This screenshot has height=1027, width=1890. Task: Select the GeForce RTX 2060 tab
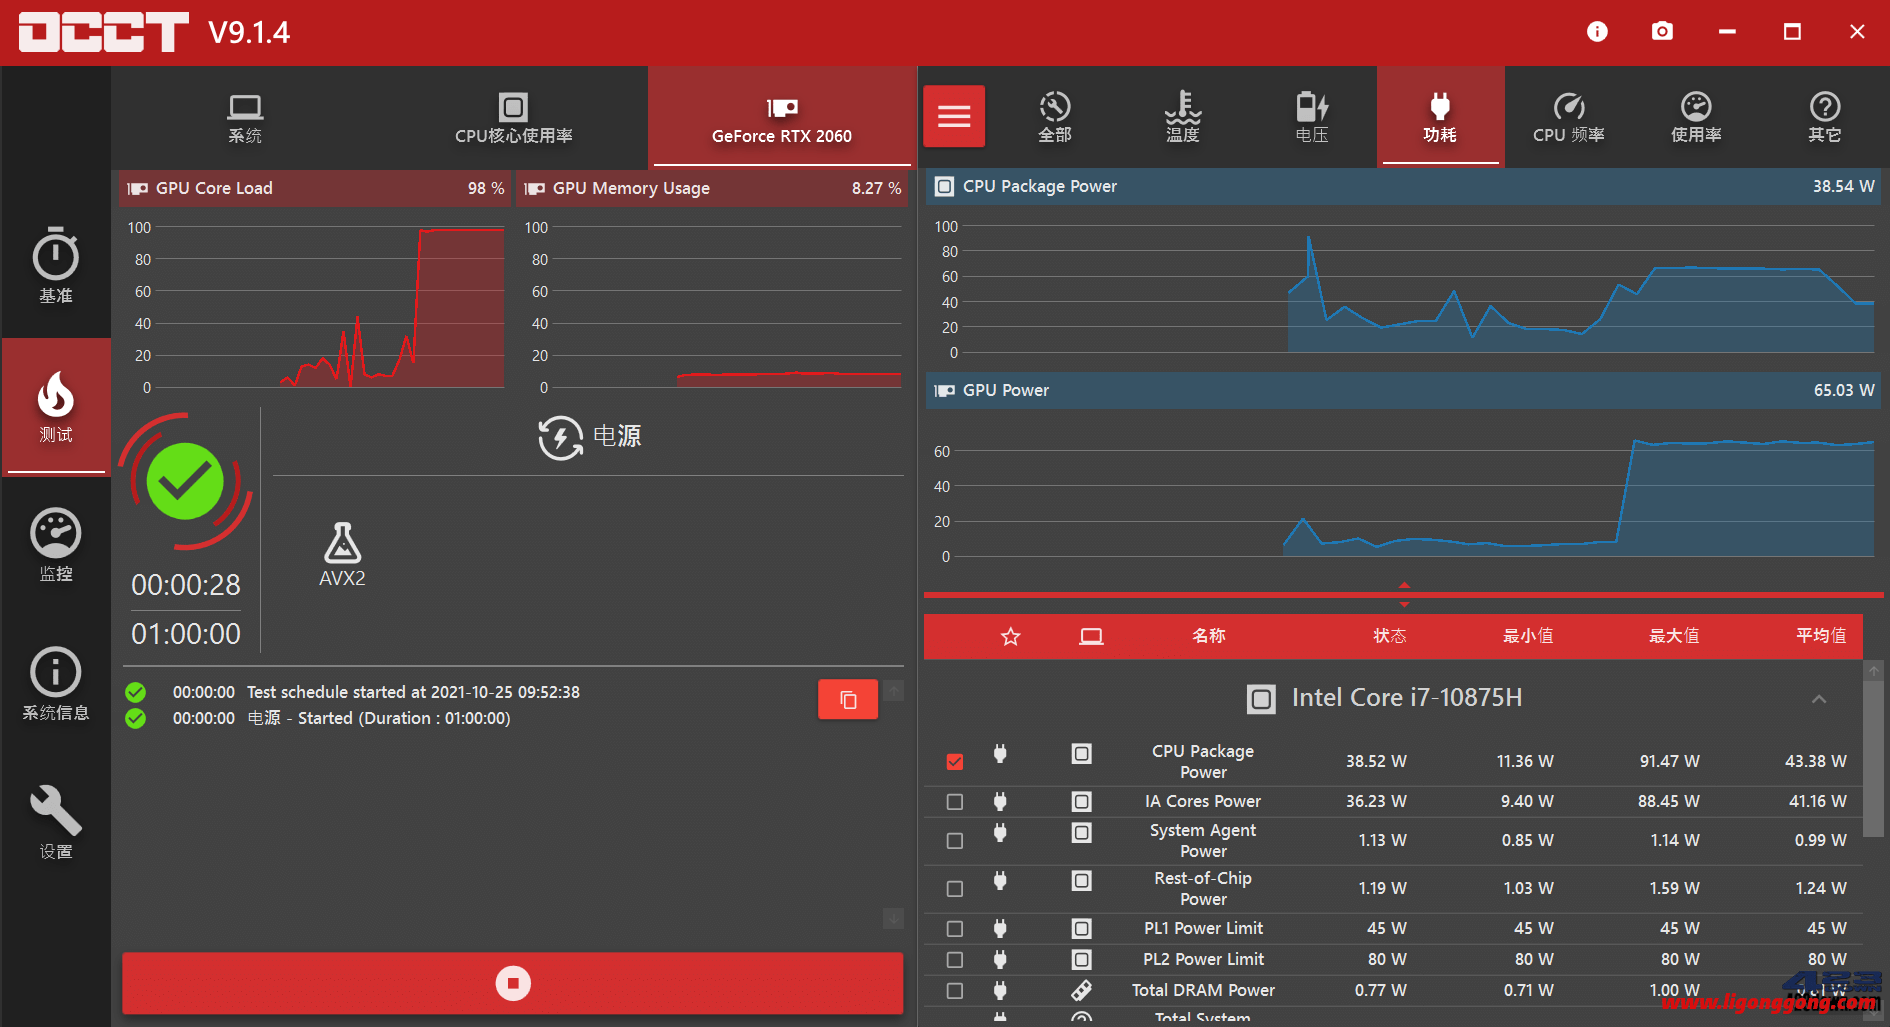point(782,118)
